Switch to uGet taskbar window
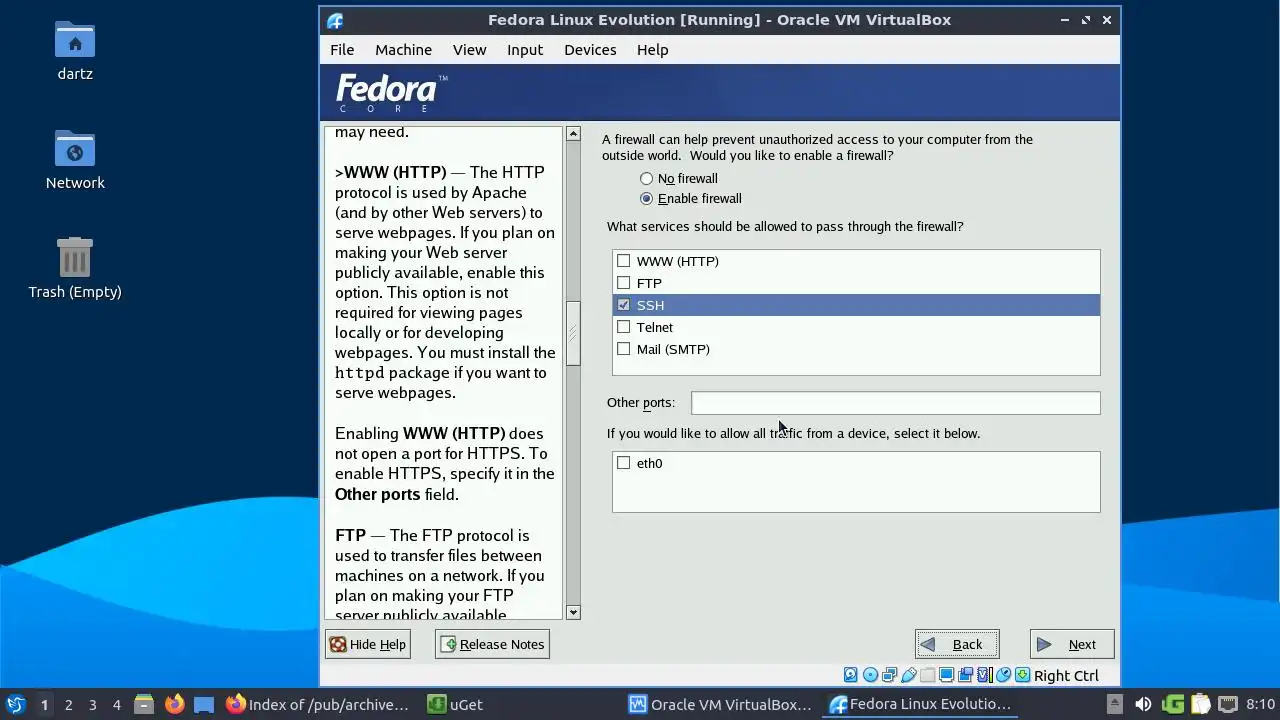 455,704
